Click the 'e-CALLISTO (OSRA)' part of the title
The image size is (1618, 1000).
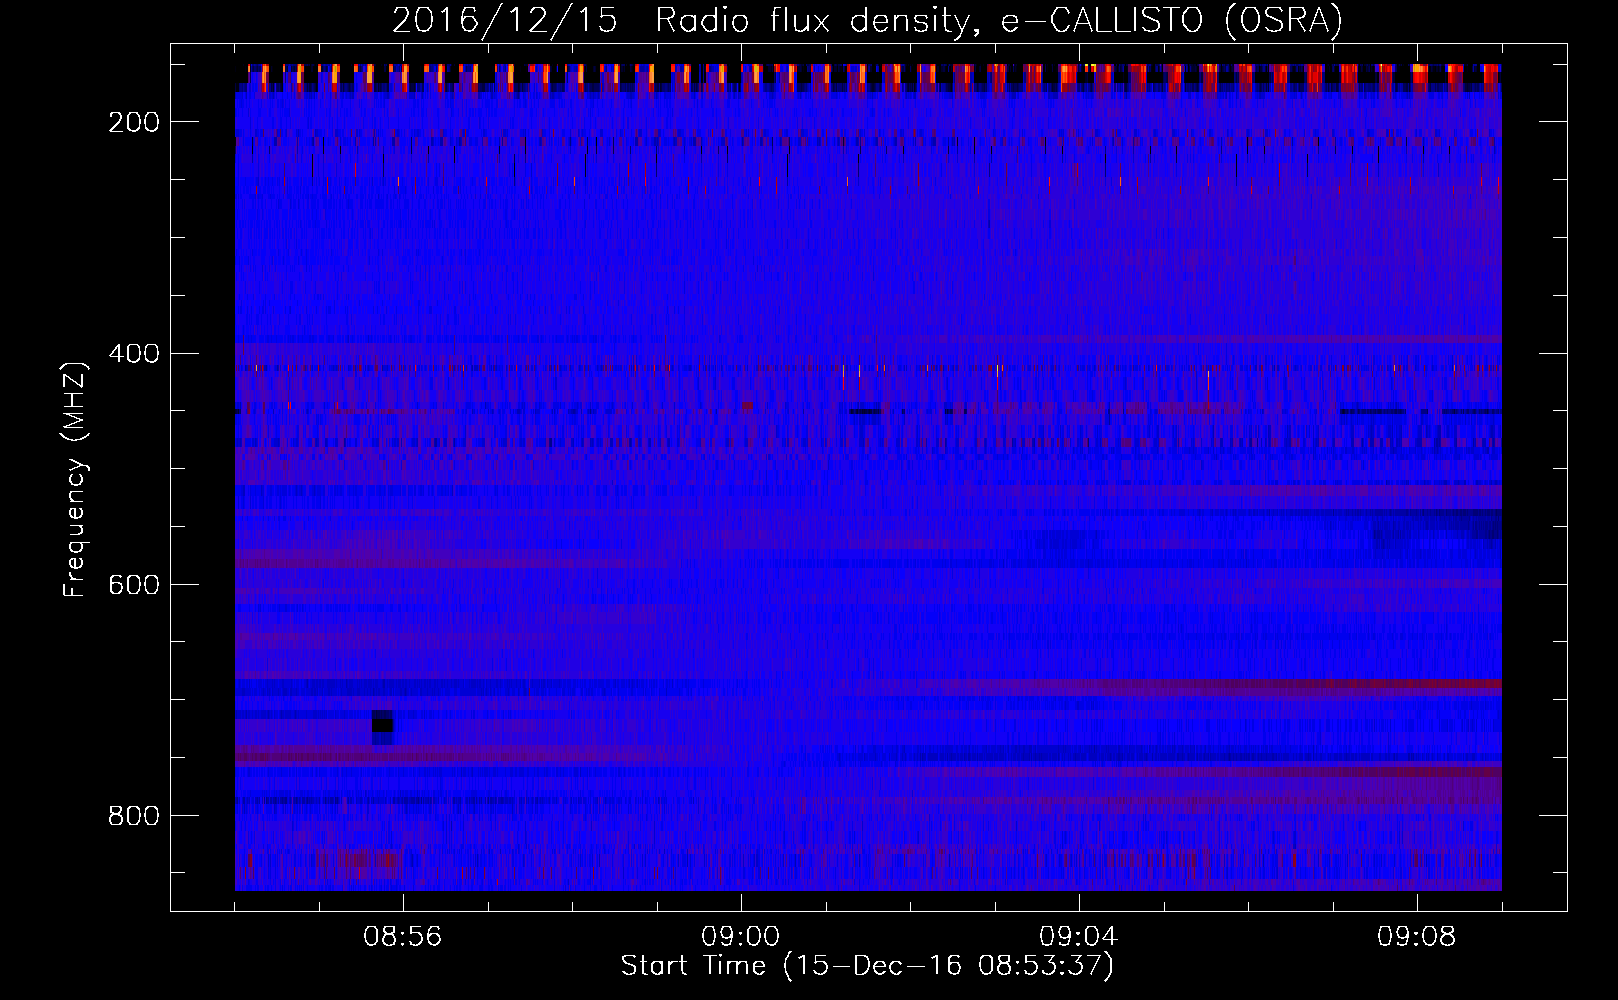click(x=1171, y=21)
